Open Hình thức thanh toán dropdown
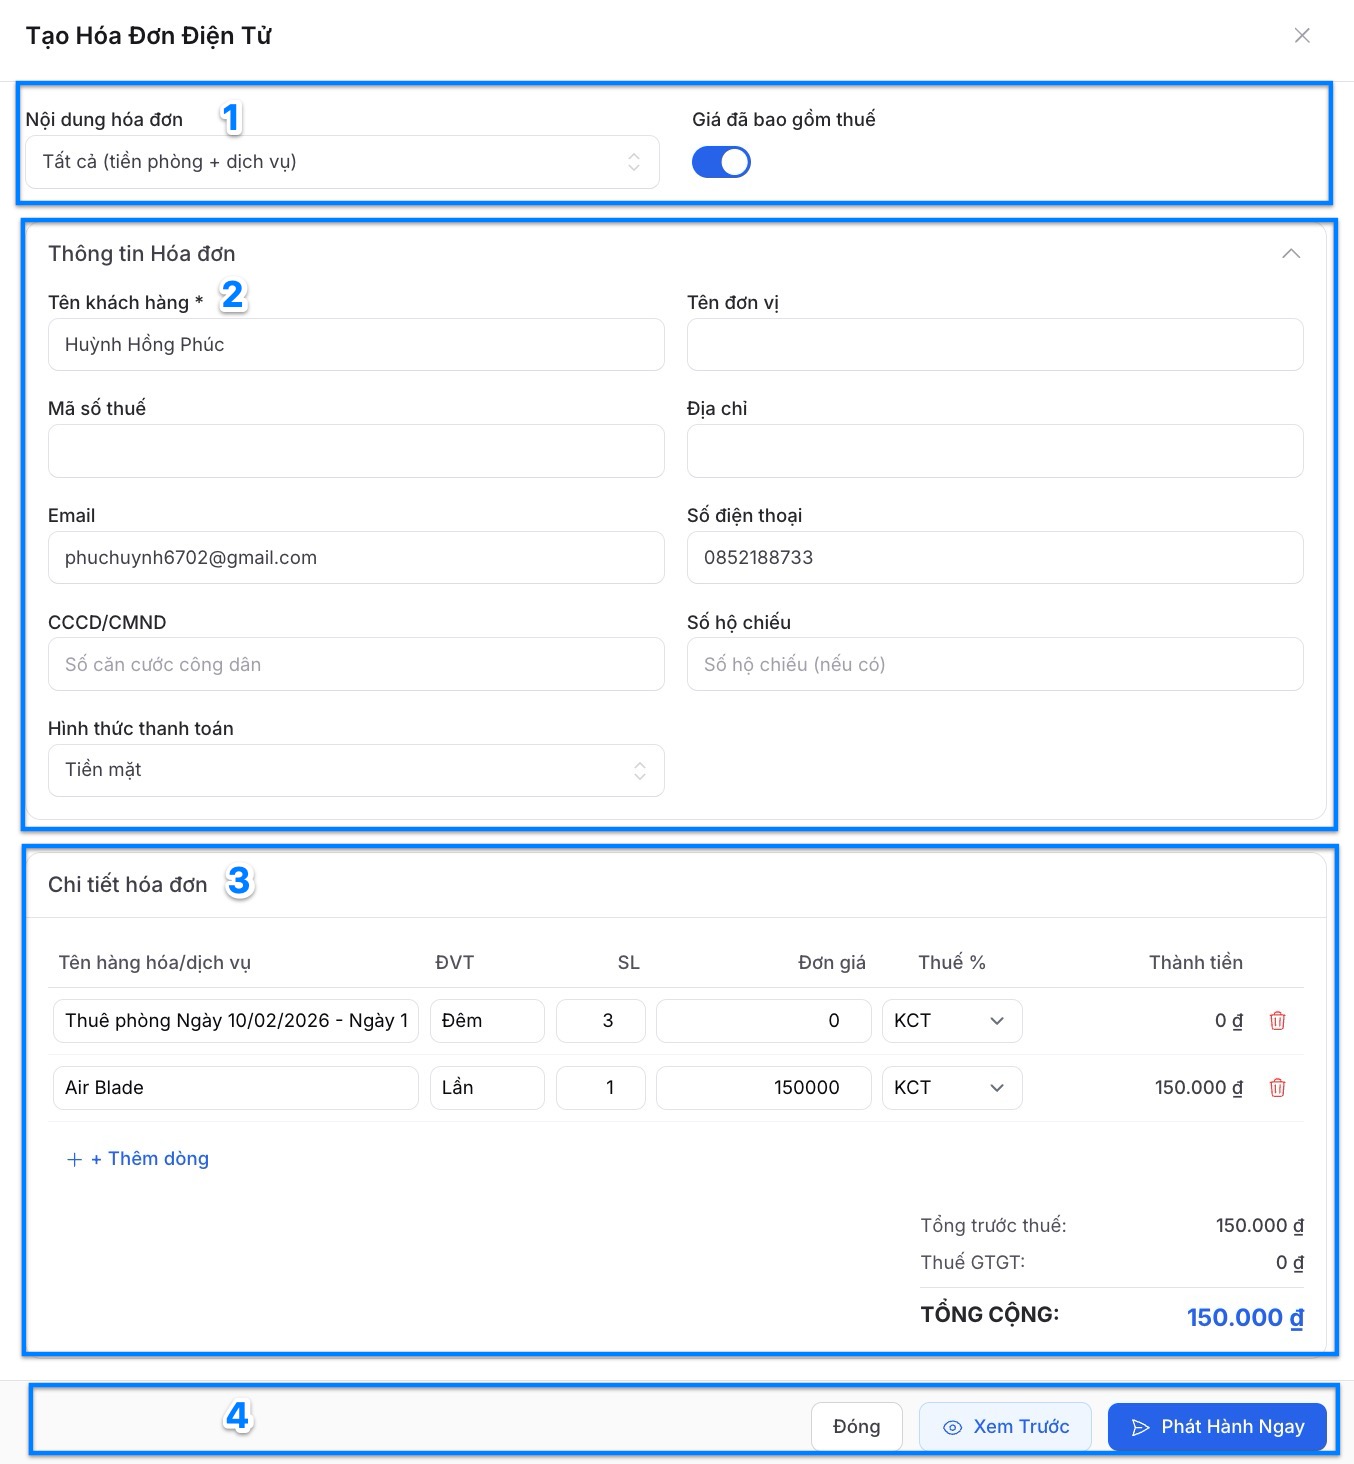 (356, 770)
